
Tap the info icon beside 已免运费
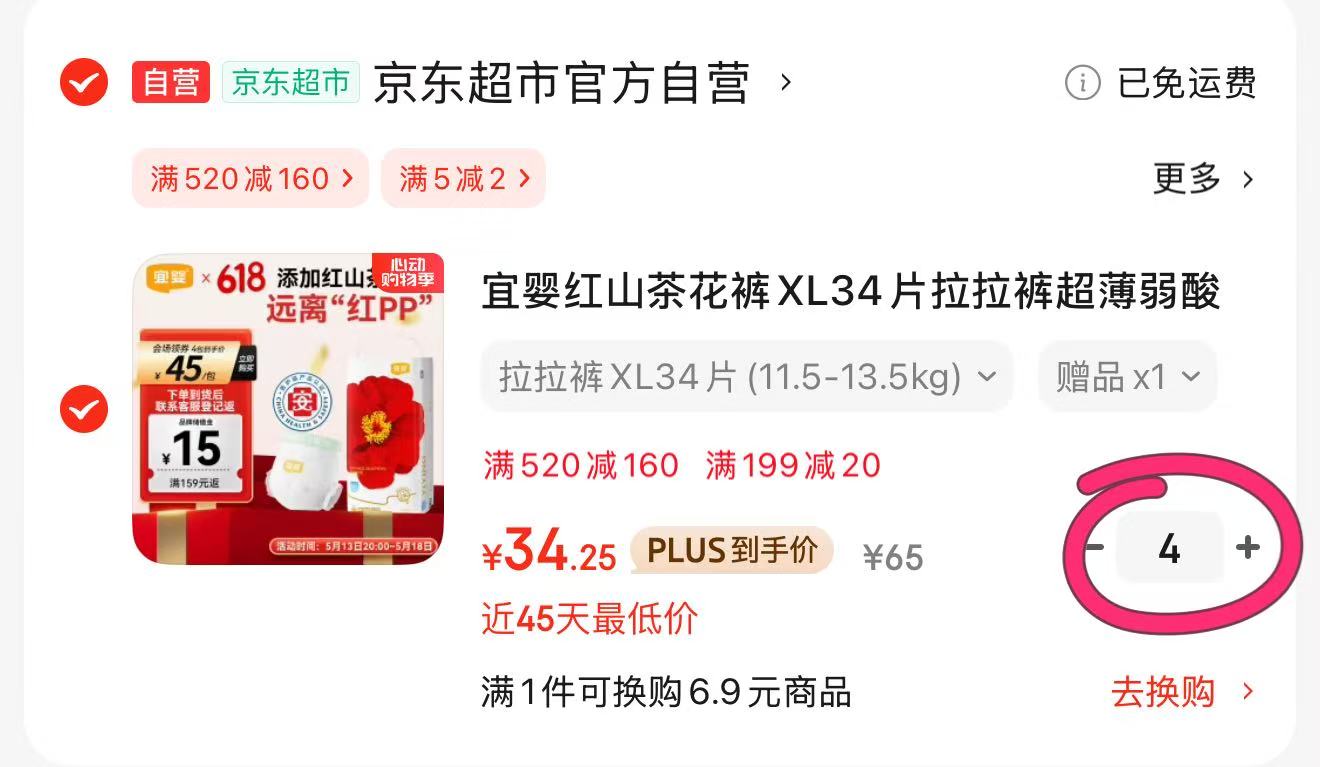point(1082,83)
